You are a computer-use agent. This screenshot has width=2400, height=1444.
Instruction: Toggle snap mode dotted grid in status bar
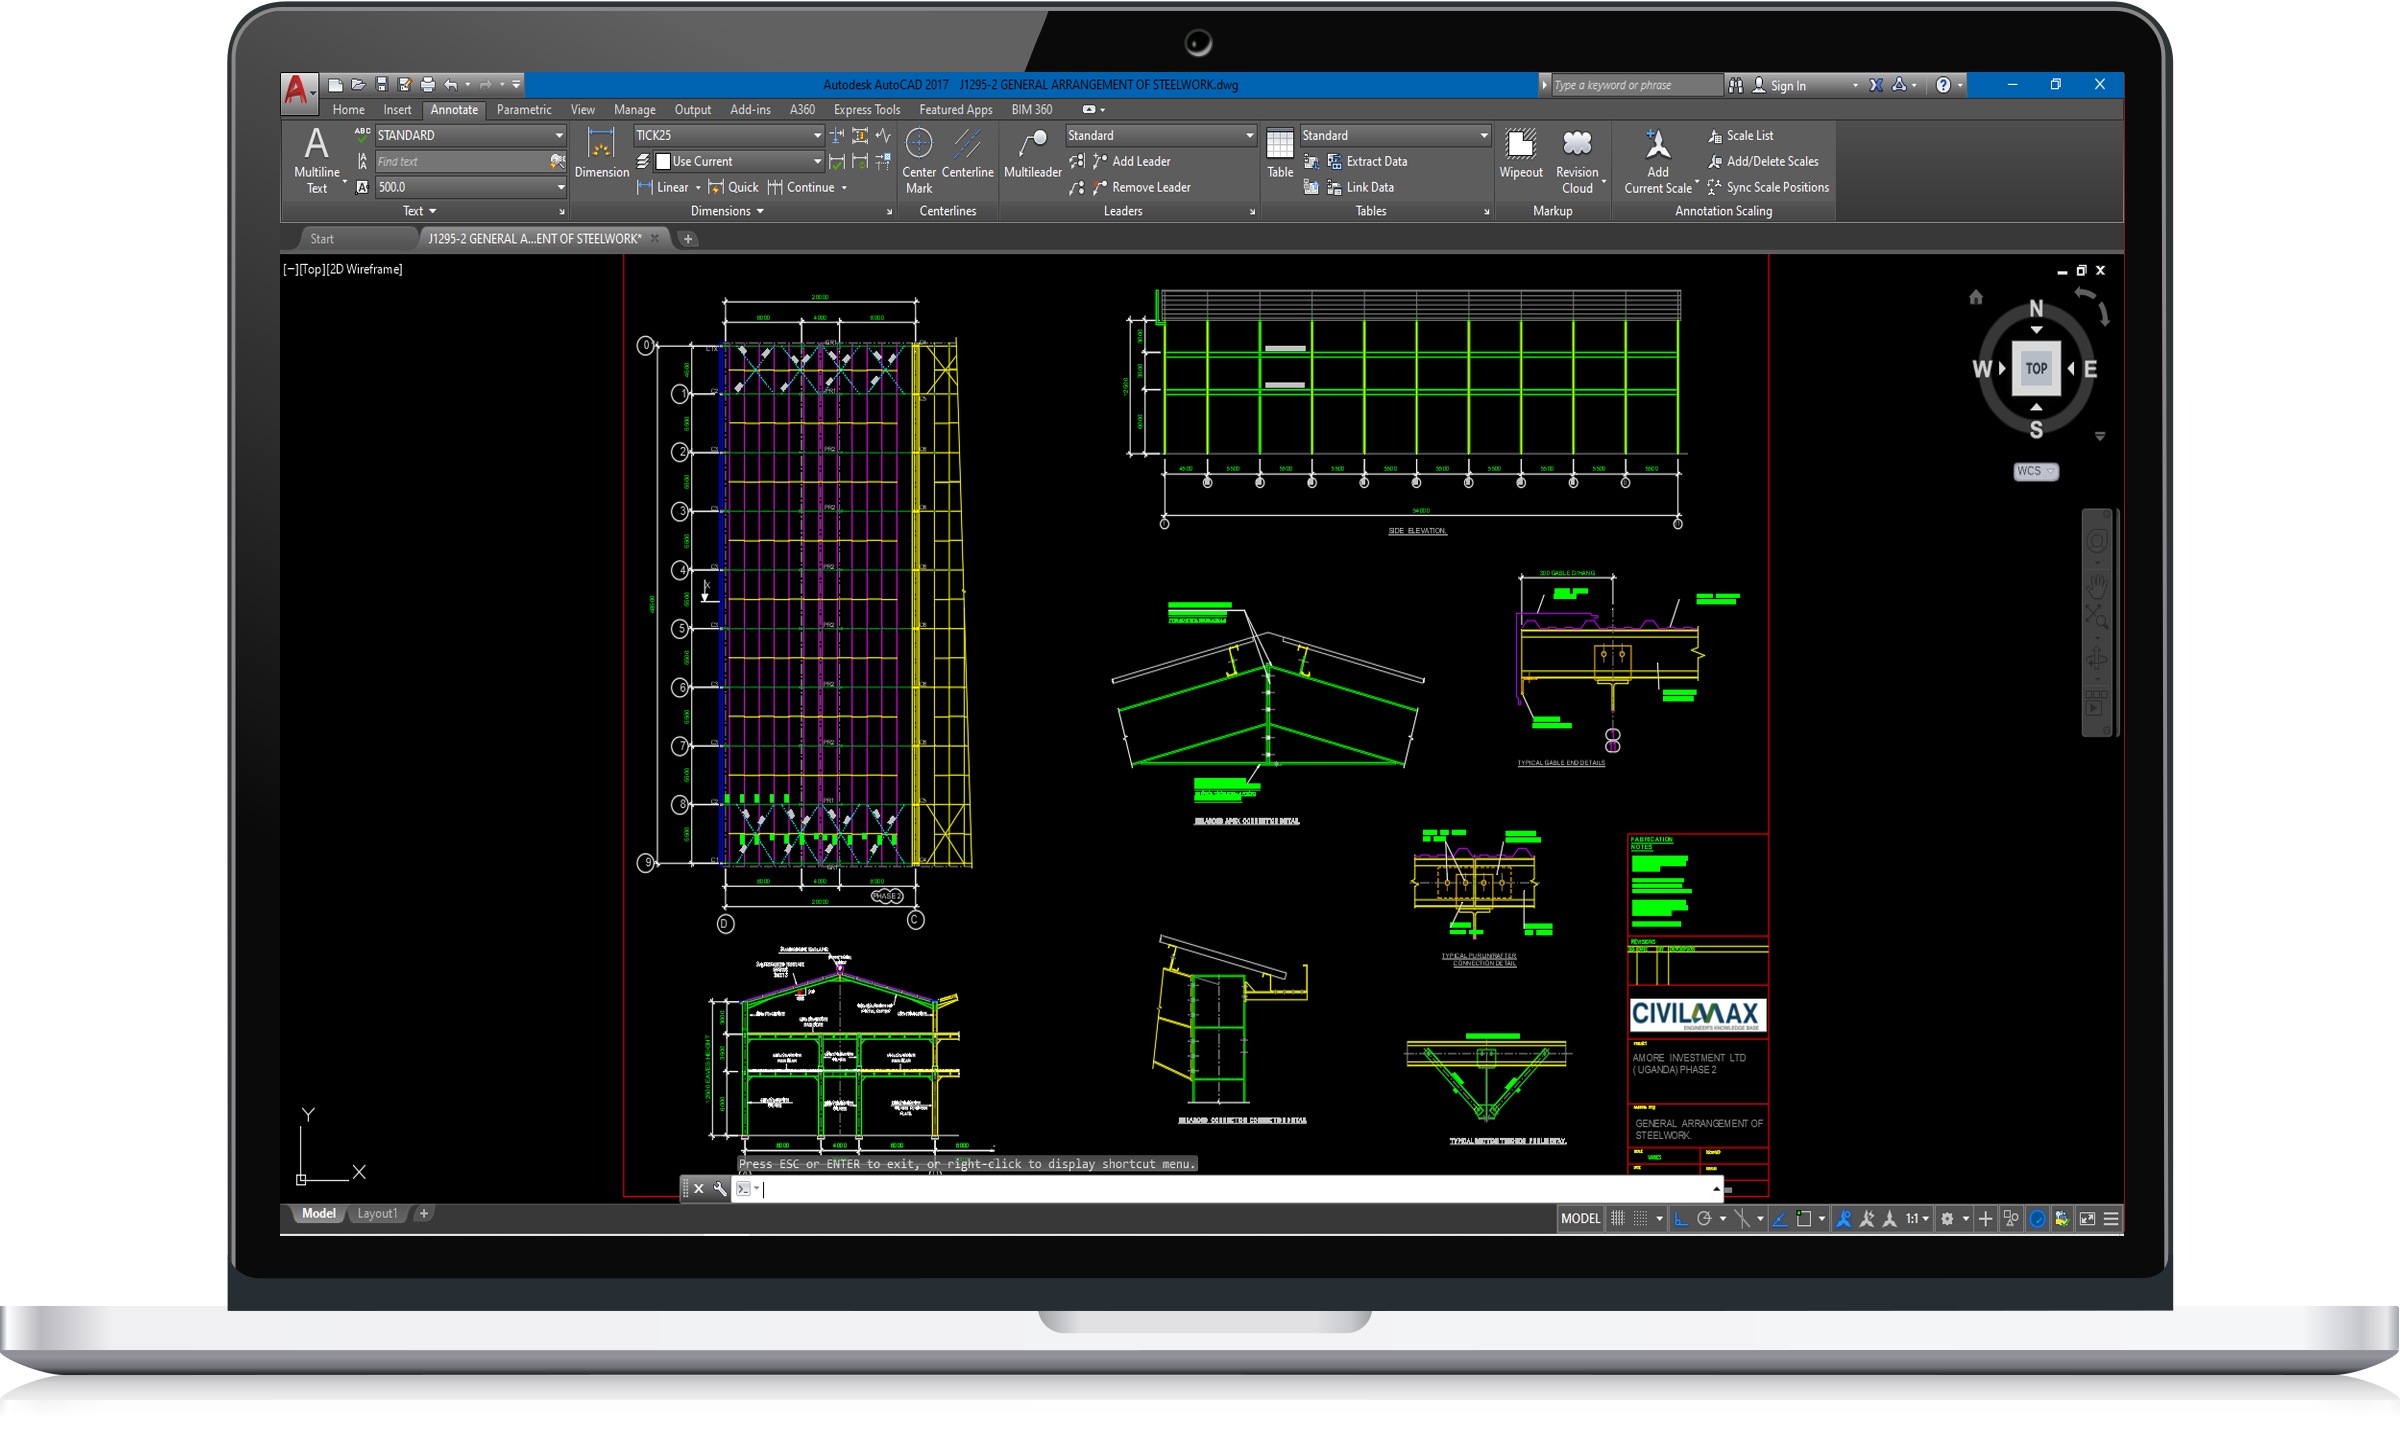coord(1641,1218)
